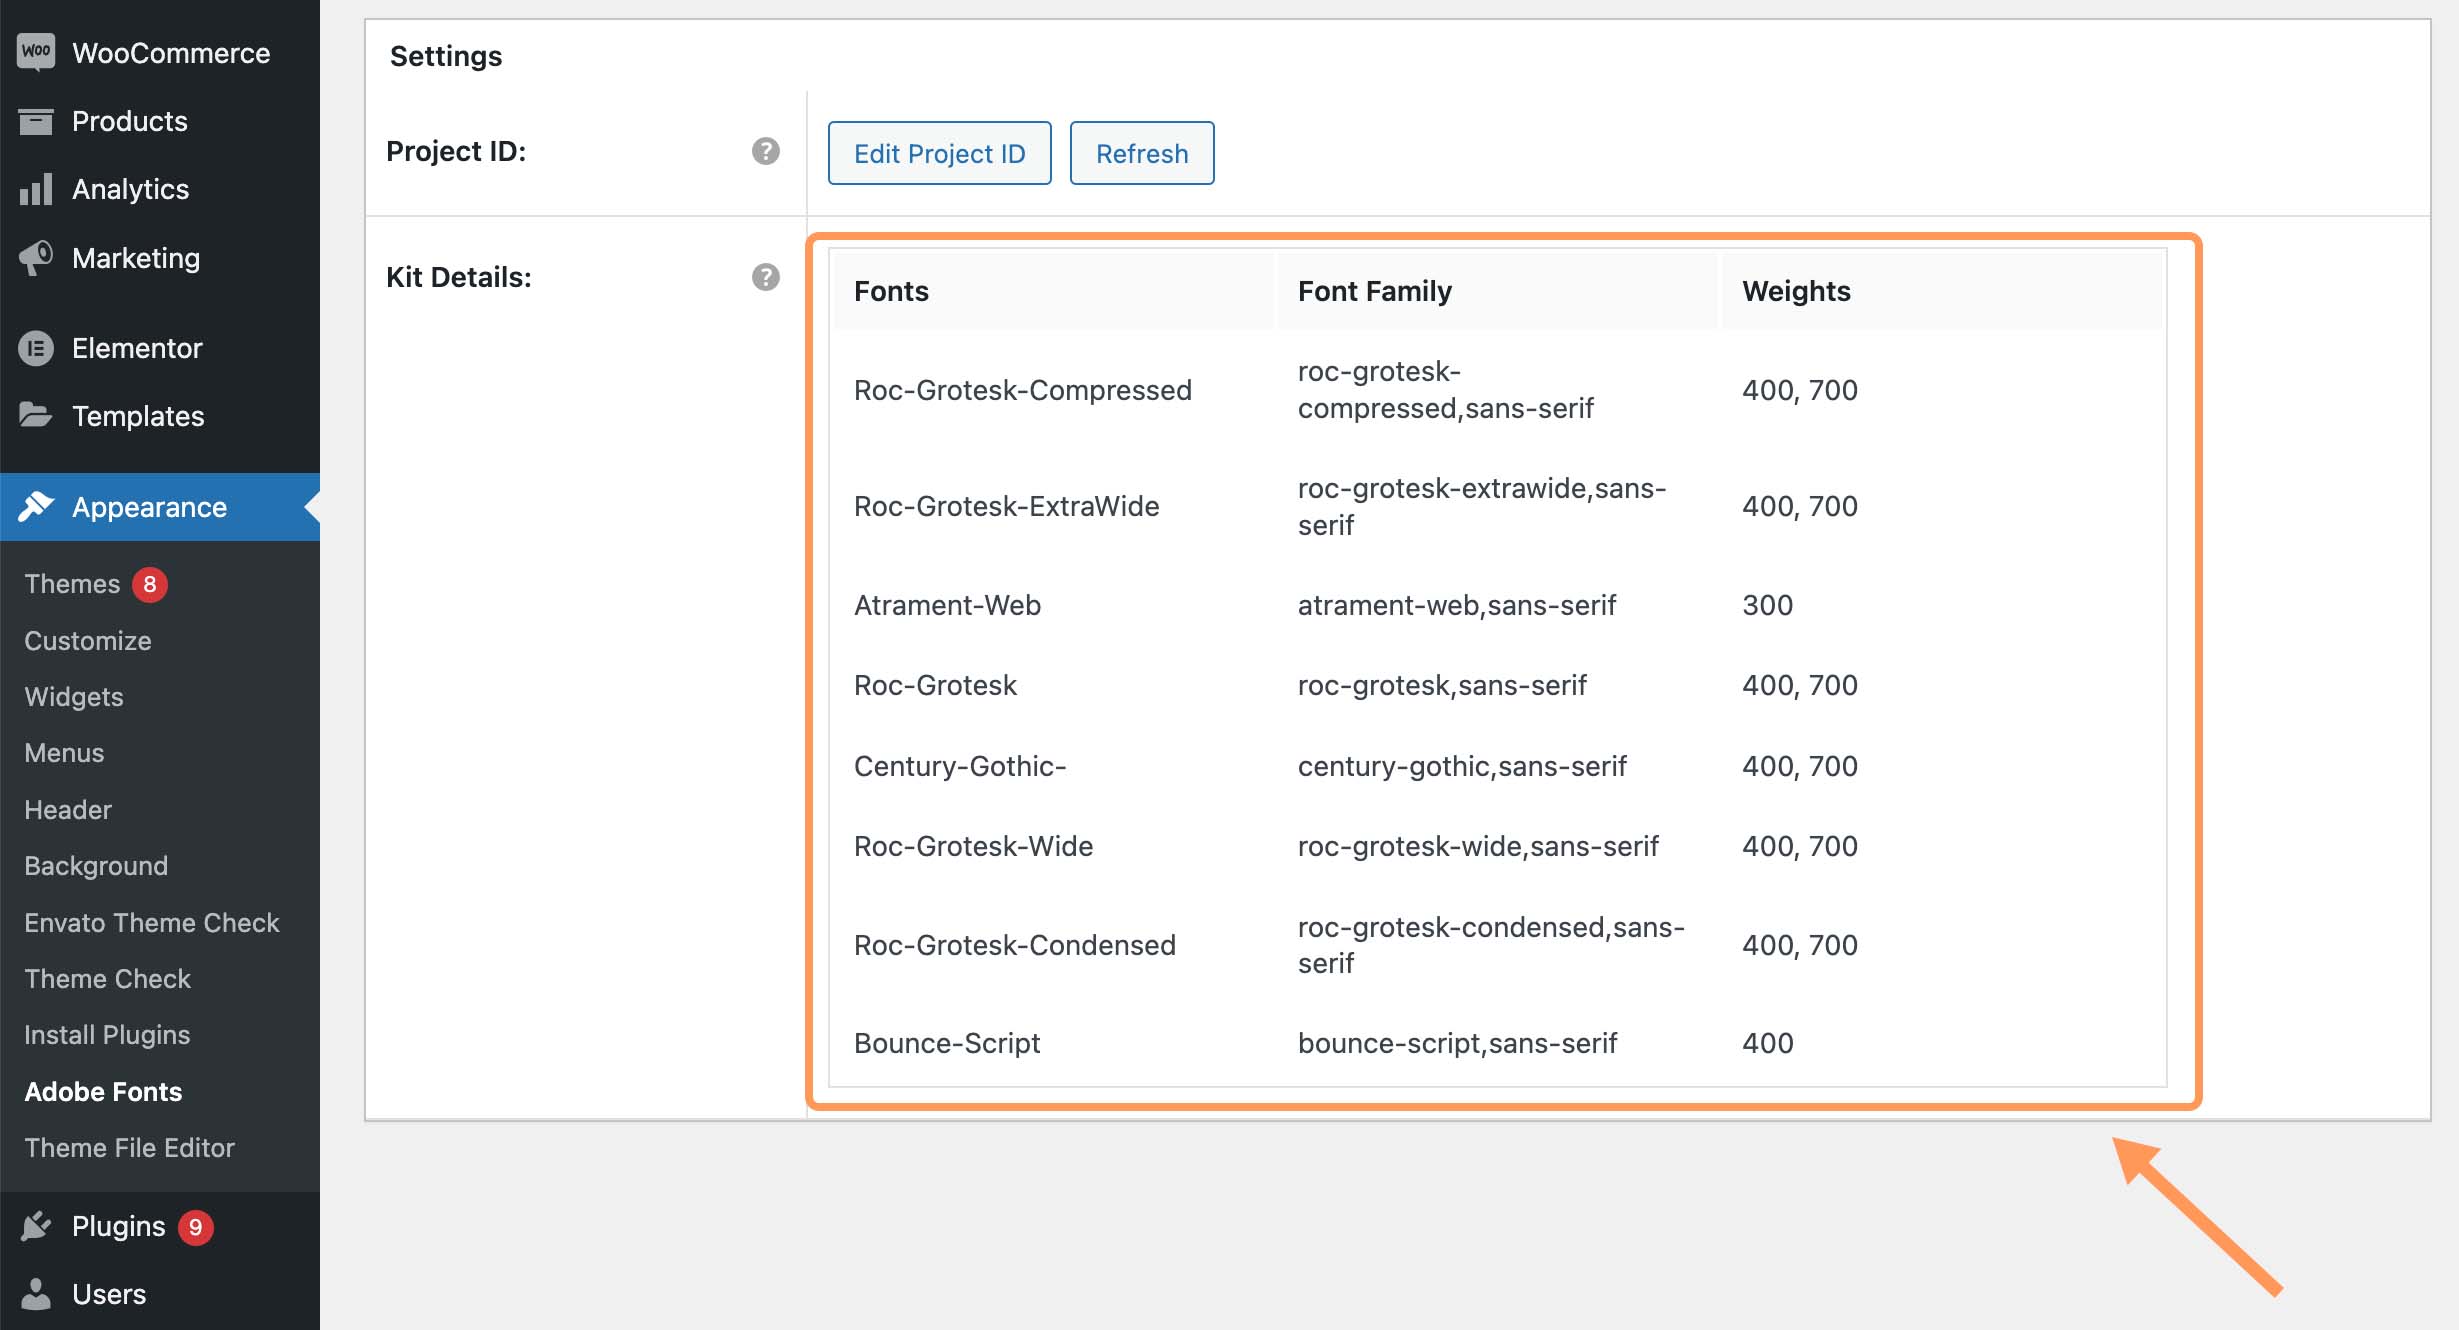Open the Kit Details help tooltip
The width and height of the screenshot is (2459, 1330).
(765, 277)
